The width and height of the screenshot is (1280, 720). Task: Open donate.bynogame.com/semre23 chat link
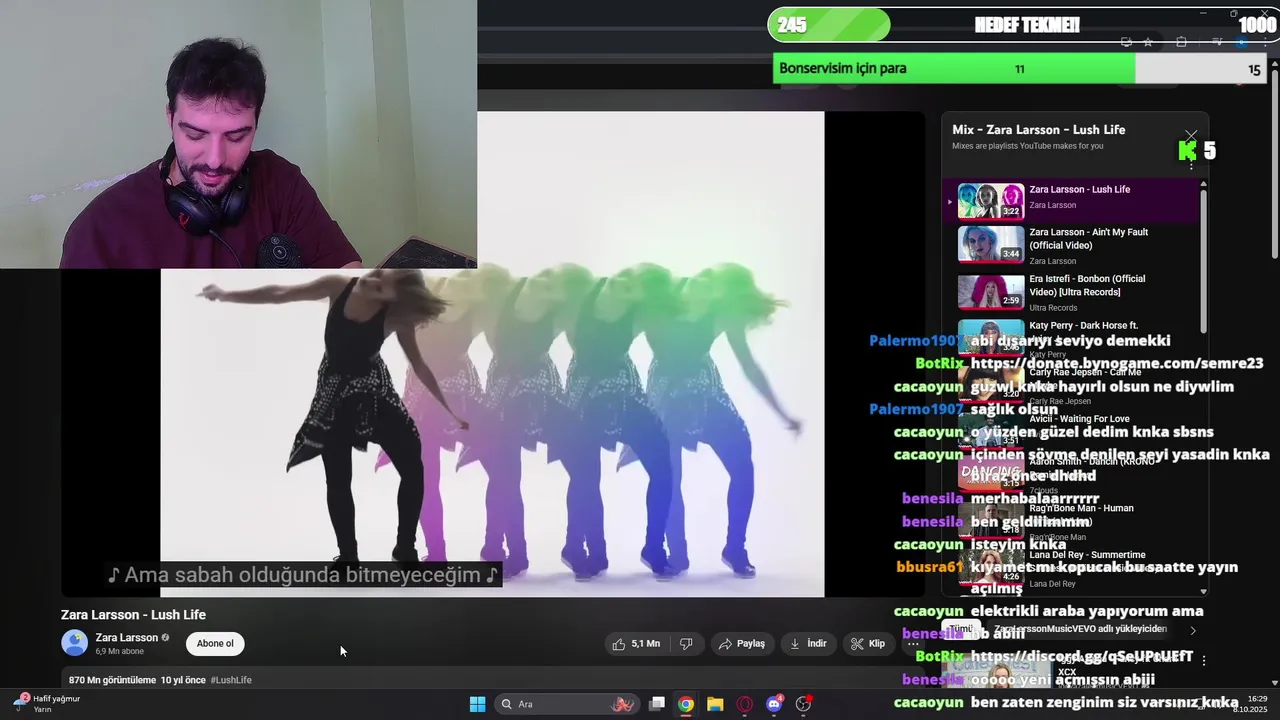1117,363
